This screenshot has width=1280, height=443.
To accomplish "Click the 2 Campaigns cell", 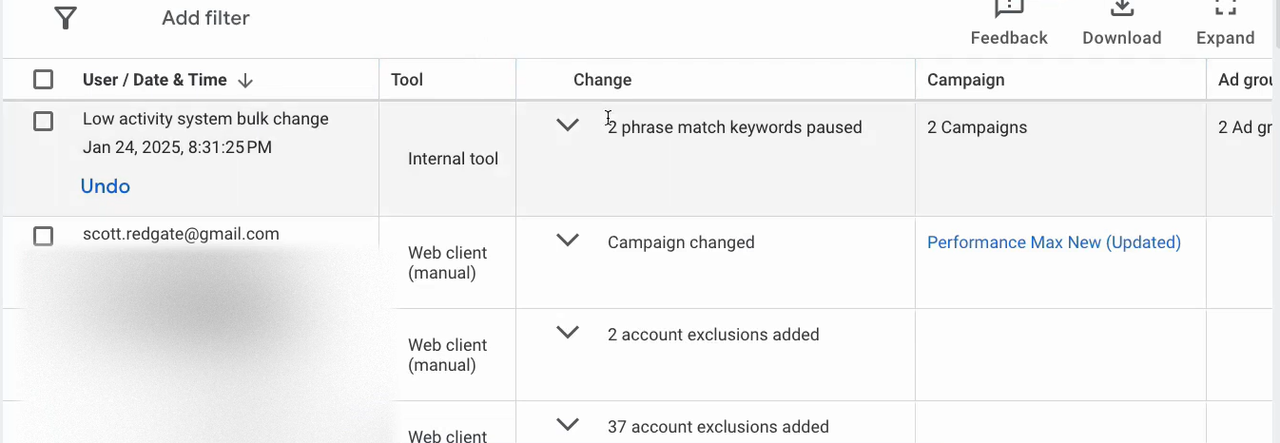I will (x=977, y=127).
